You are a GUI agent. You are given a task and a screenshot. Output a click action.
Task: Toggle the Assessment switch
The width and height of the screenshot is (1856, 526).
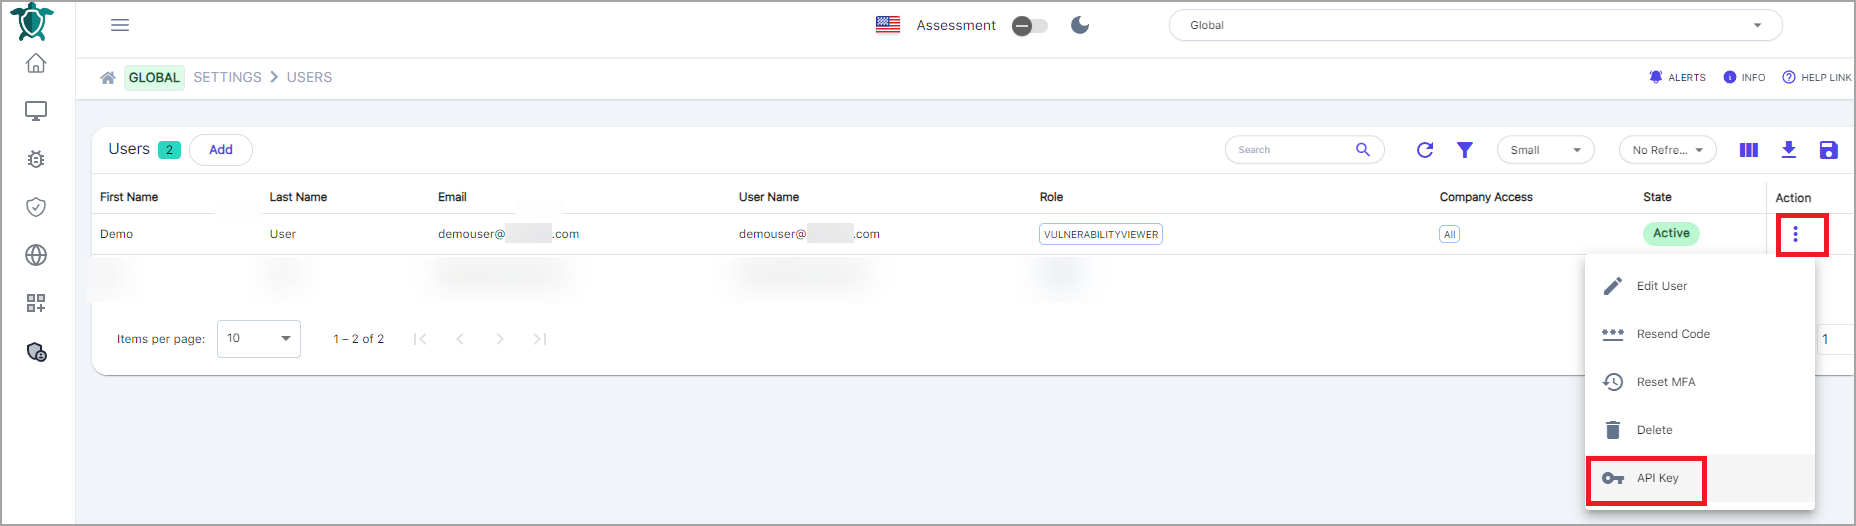(x=1029, y=26)
